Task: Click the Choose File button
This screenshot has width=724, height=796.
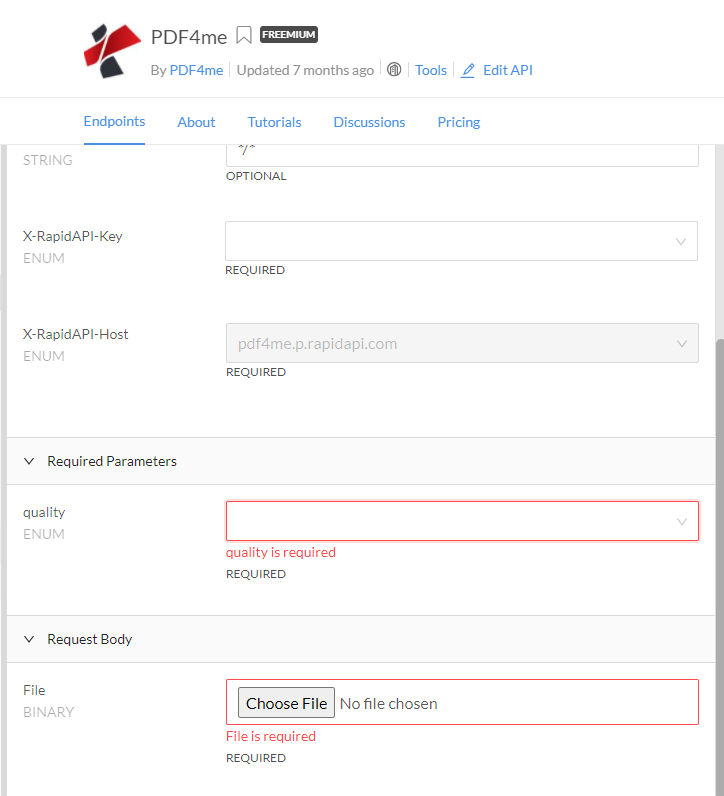Action: 286,703
